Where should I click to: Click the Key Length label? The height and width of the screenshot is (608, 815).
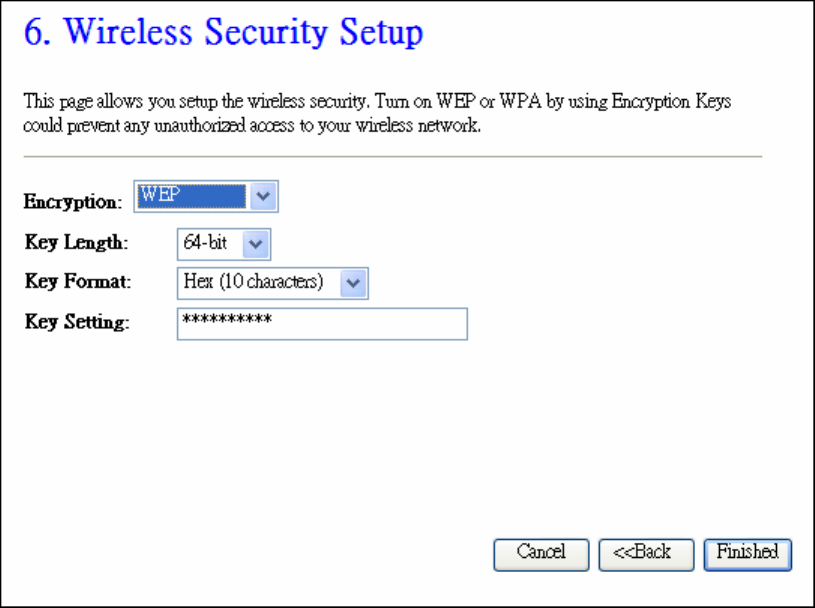(77, 243)
